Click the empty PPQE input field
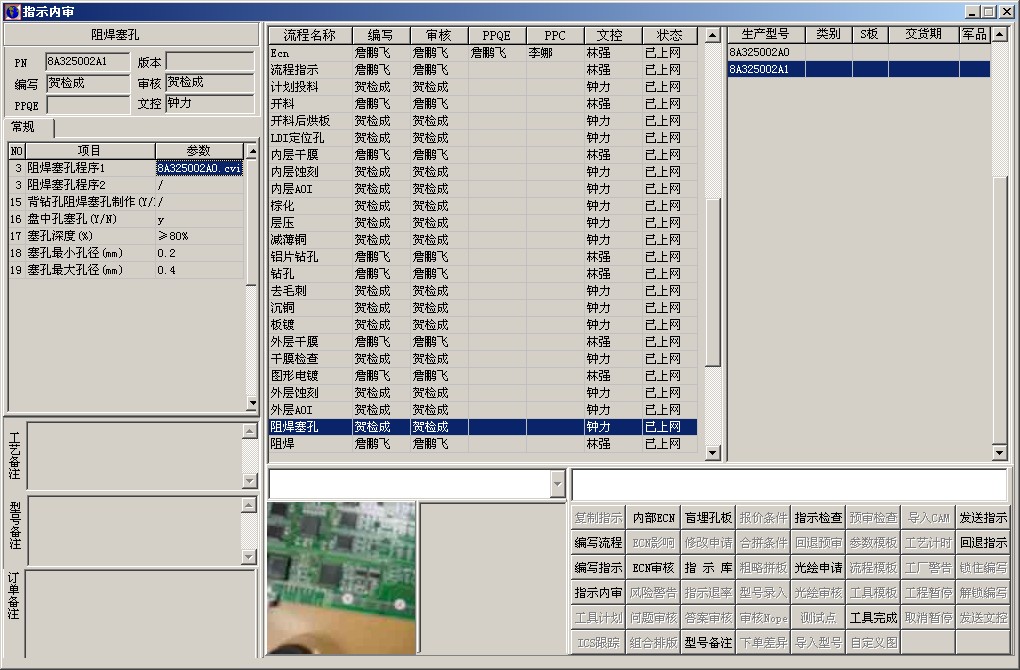Viewport: 1020px width, 670px height. pyautogui.click(x=88, y=105)
